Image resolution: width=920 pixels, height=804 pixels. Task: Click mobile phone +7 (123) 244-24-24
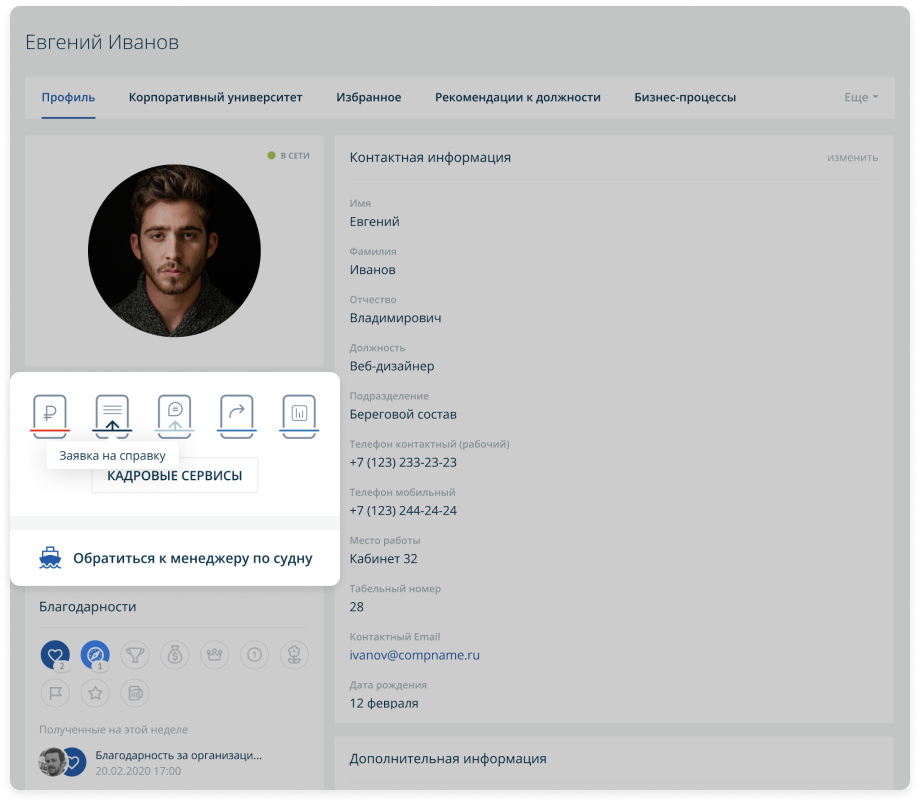(403, 511)
